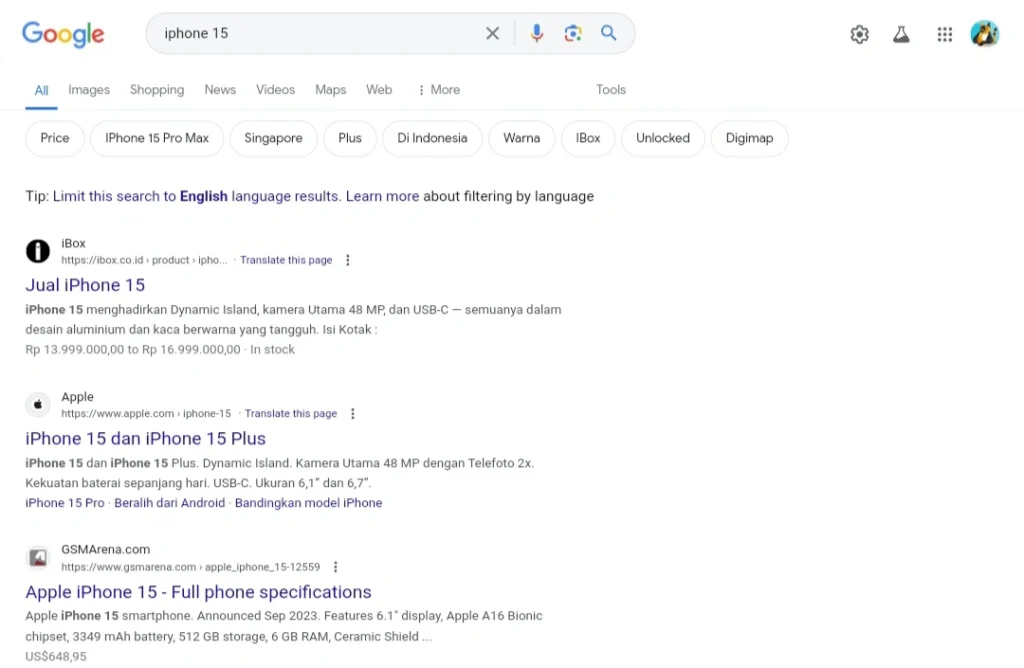Click the magnifier search icon
1024x668 pixels.
(x=609, y=33)
